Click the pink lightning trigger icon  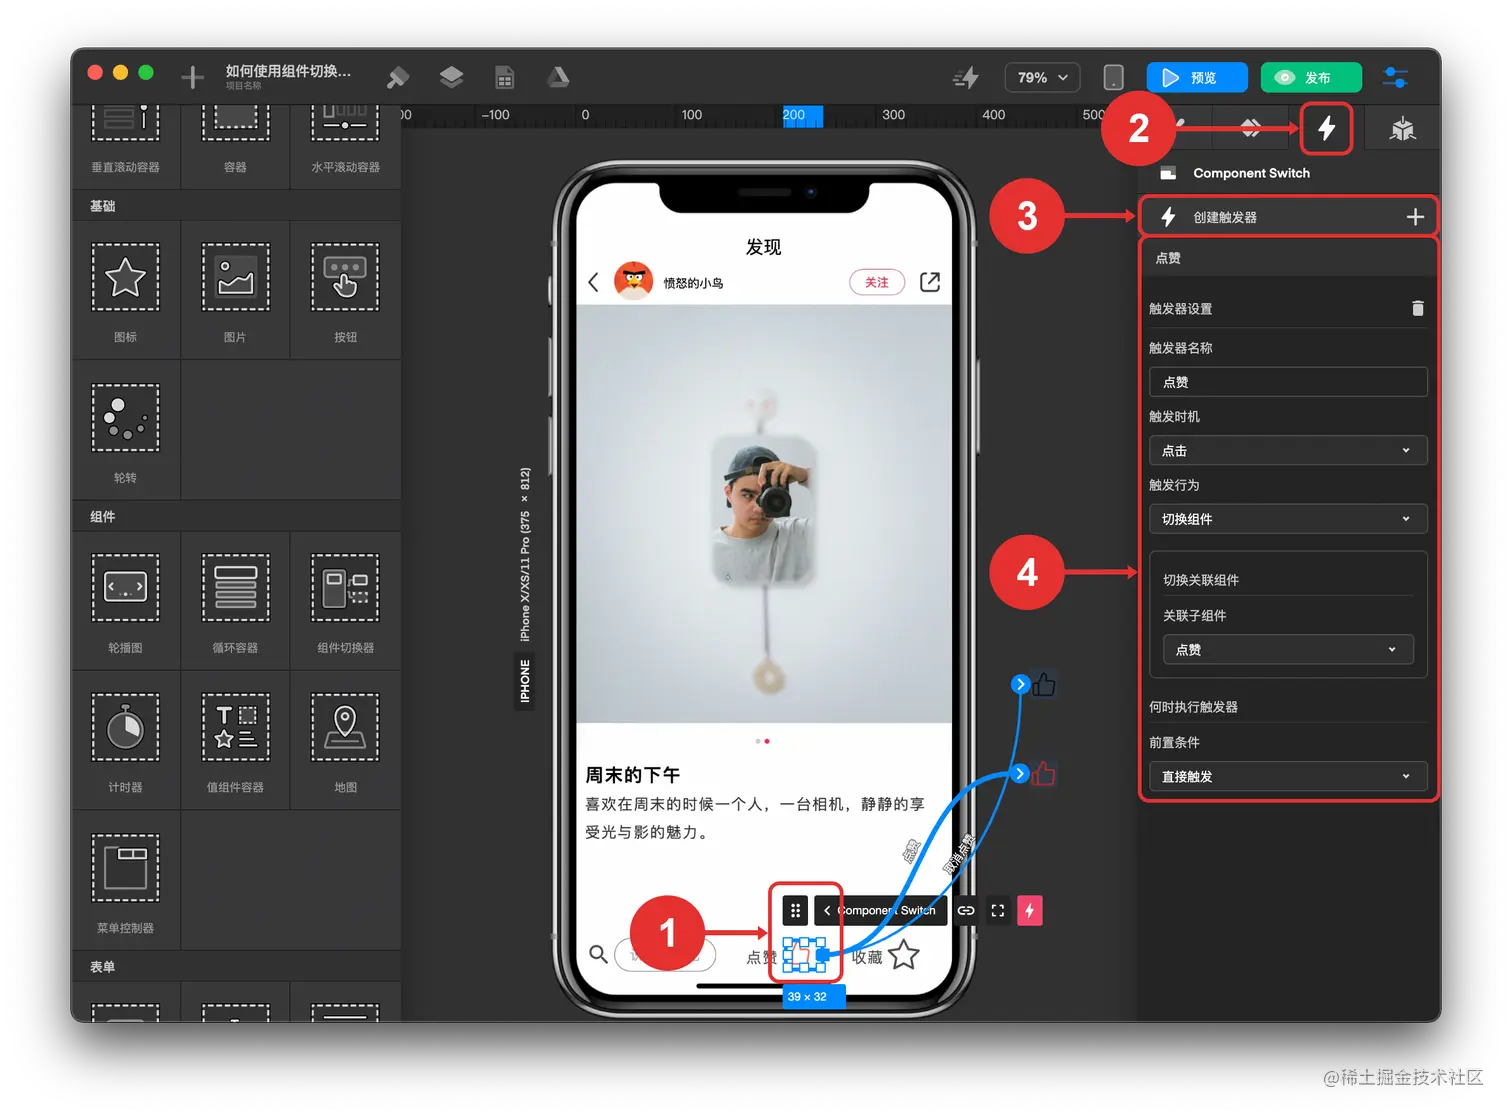coord(1029,910)
